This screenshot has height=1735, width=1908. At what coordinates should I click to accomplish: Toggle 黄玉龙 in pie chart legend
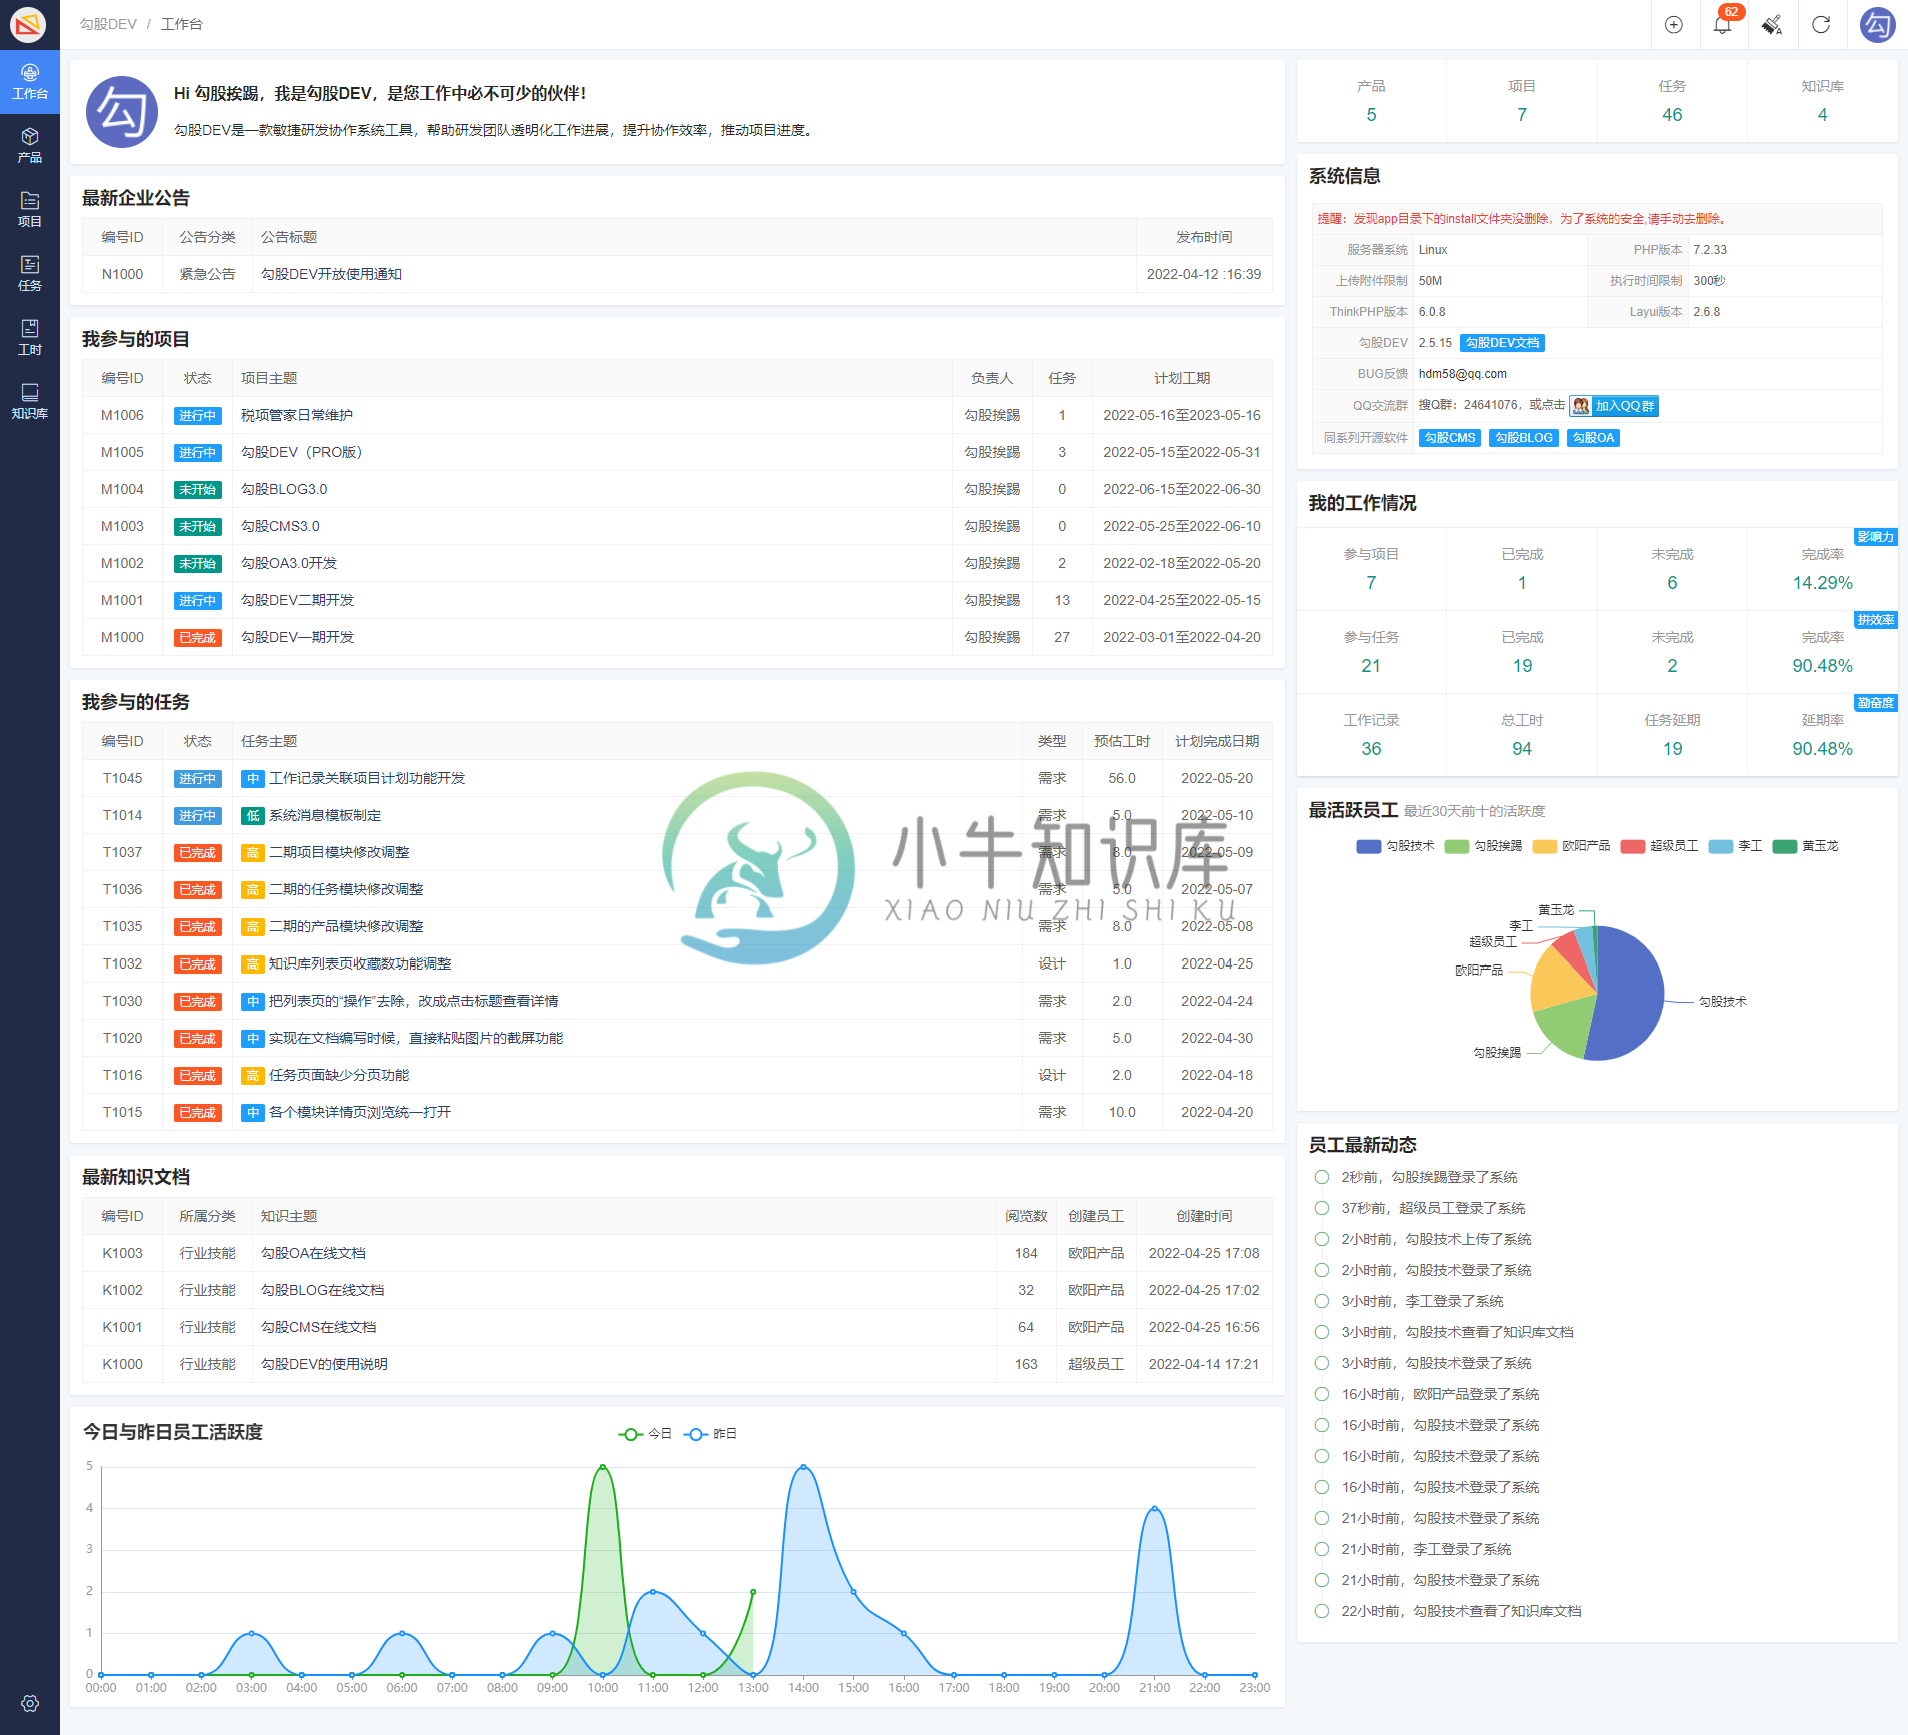pos(1805,846)
